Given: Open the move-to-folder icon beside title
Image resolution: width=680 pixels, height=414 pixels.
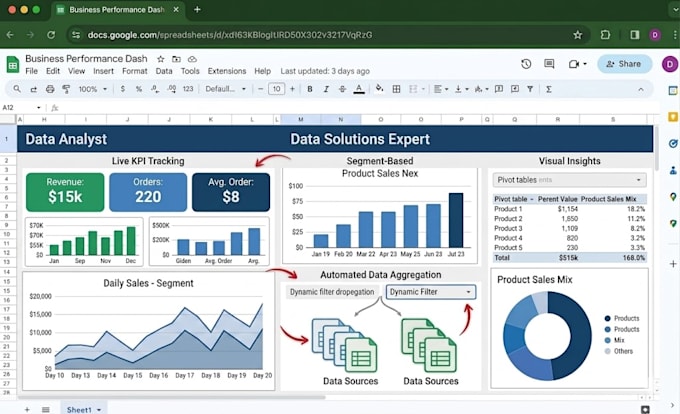Looking at the screenshot, I should pos(176,59).
